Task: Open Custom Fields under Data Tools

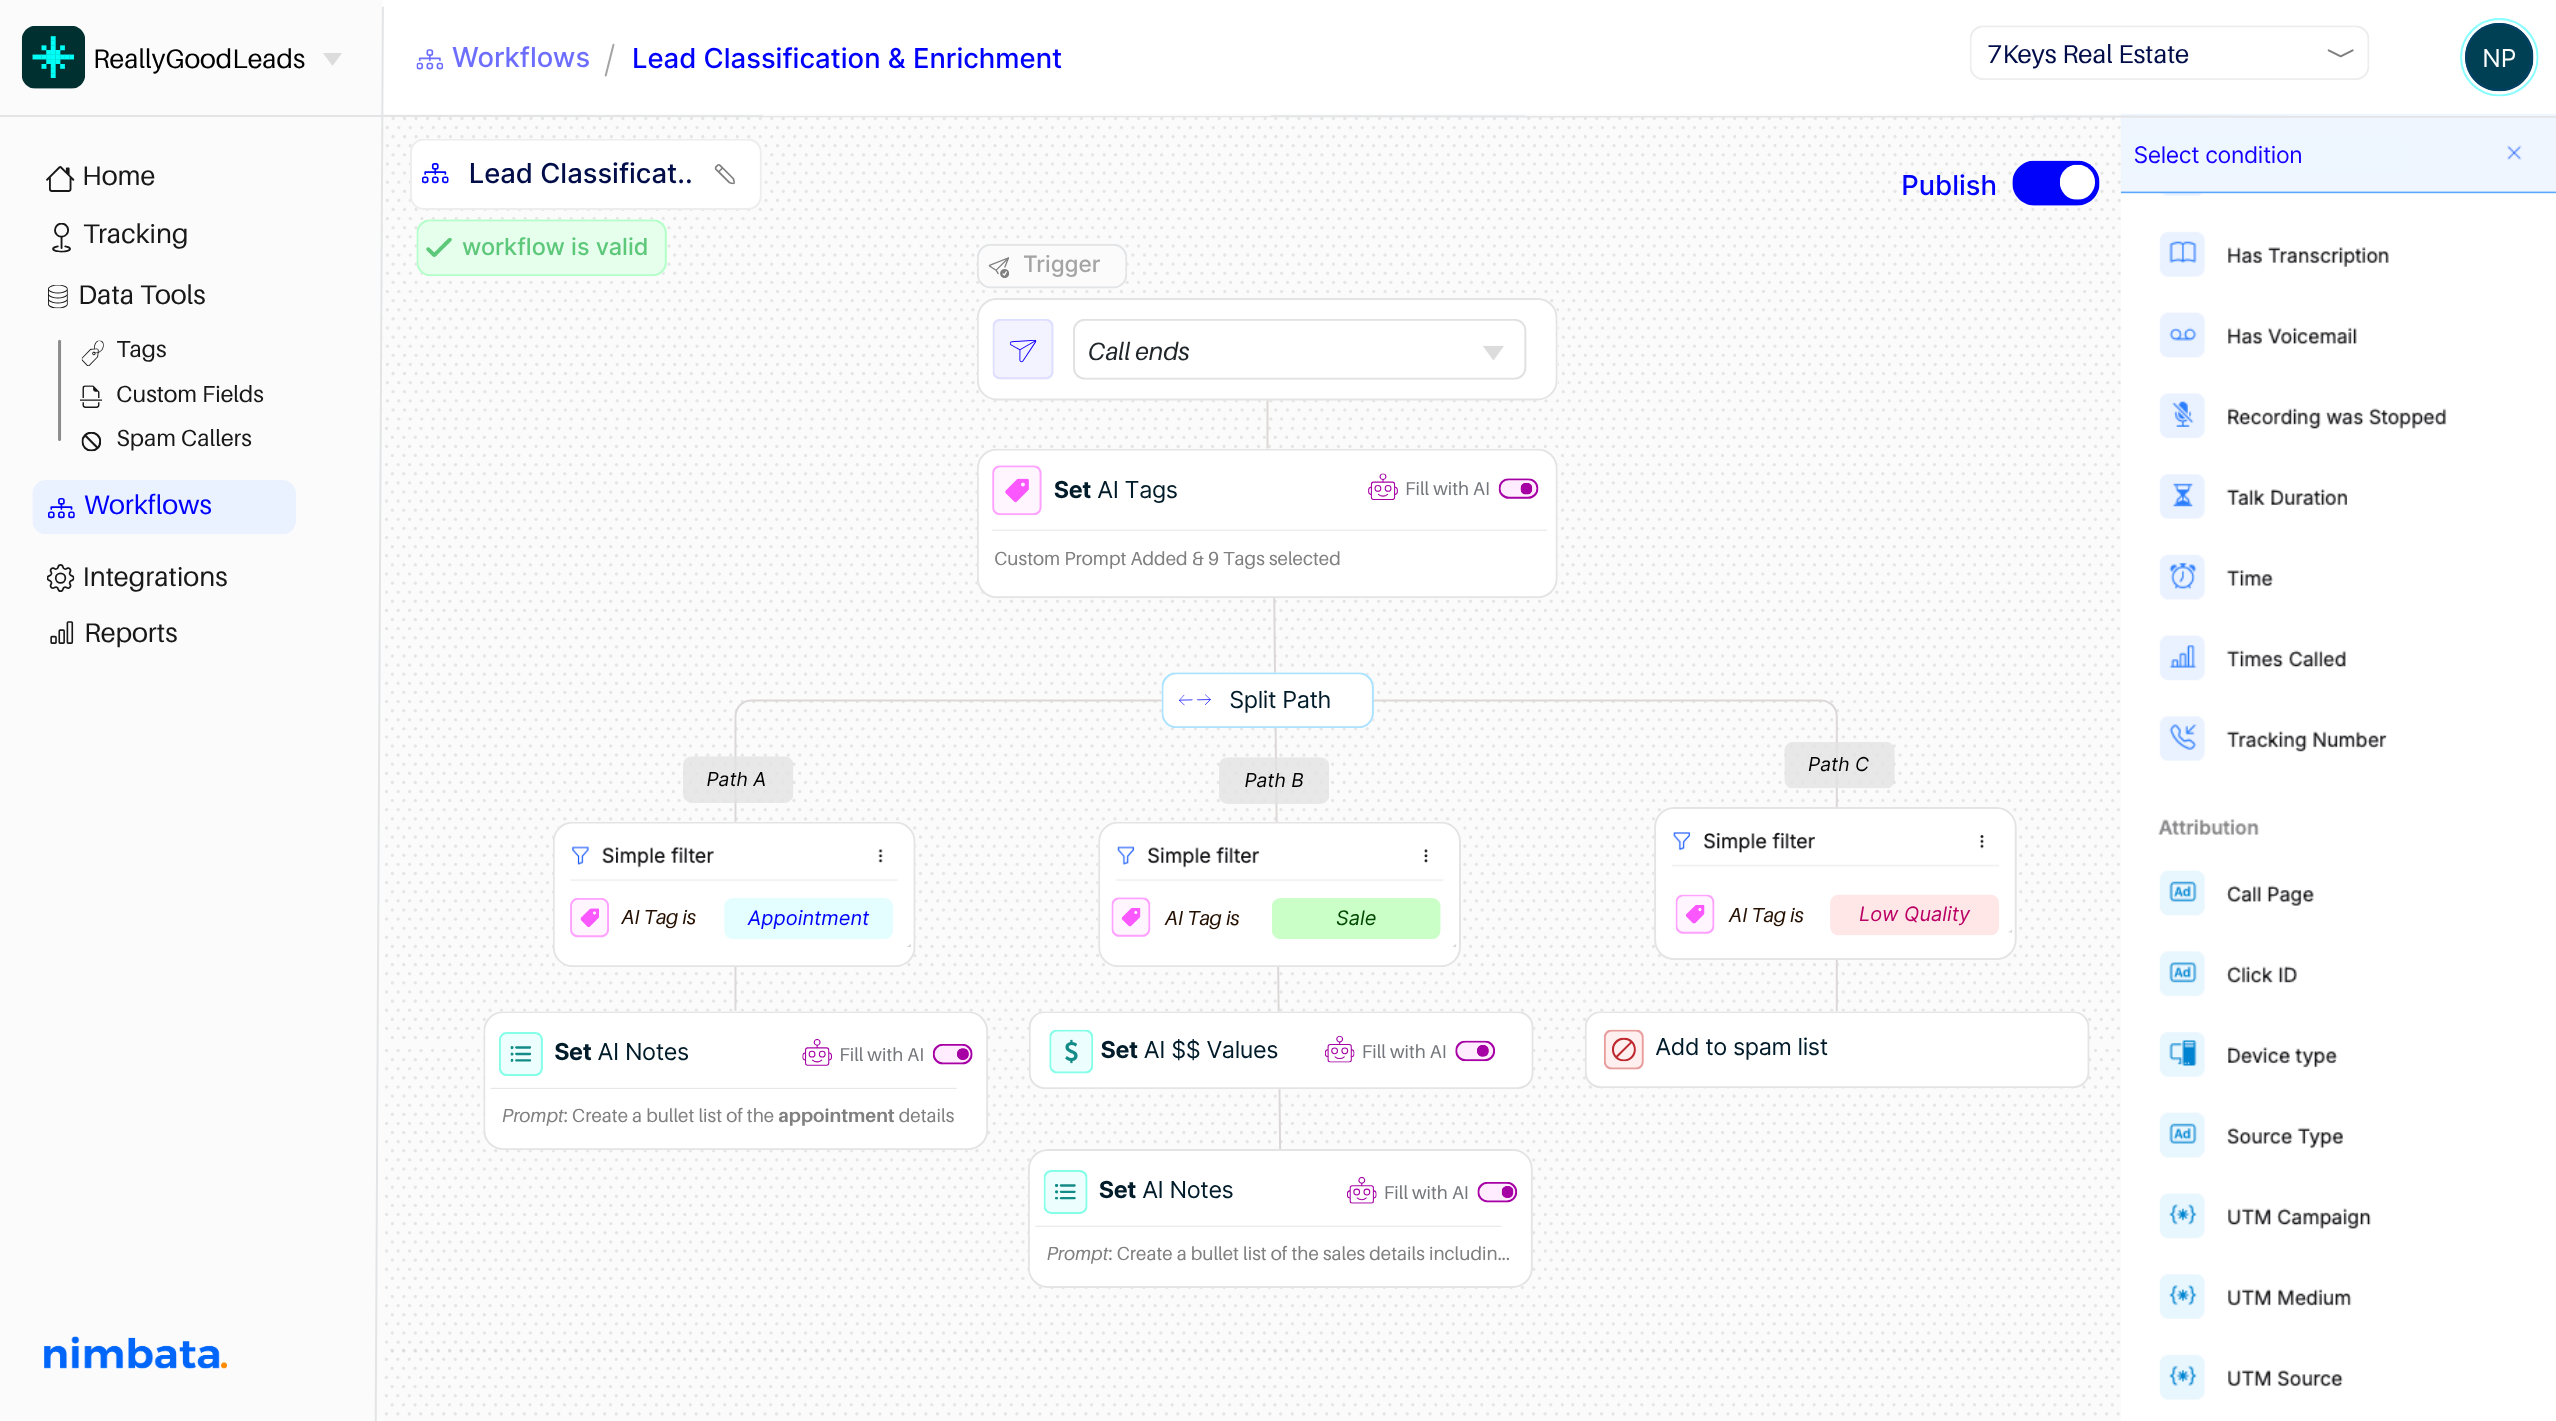Action: click(x=172, y=395)
